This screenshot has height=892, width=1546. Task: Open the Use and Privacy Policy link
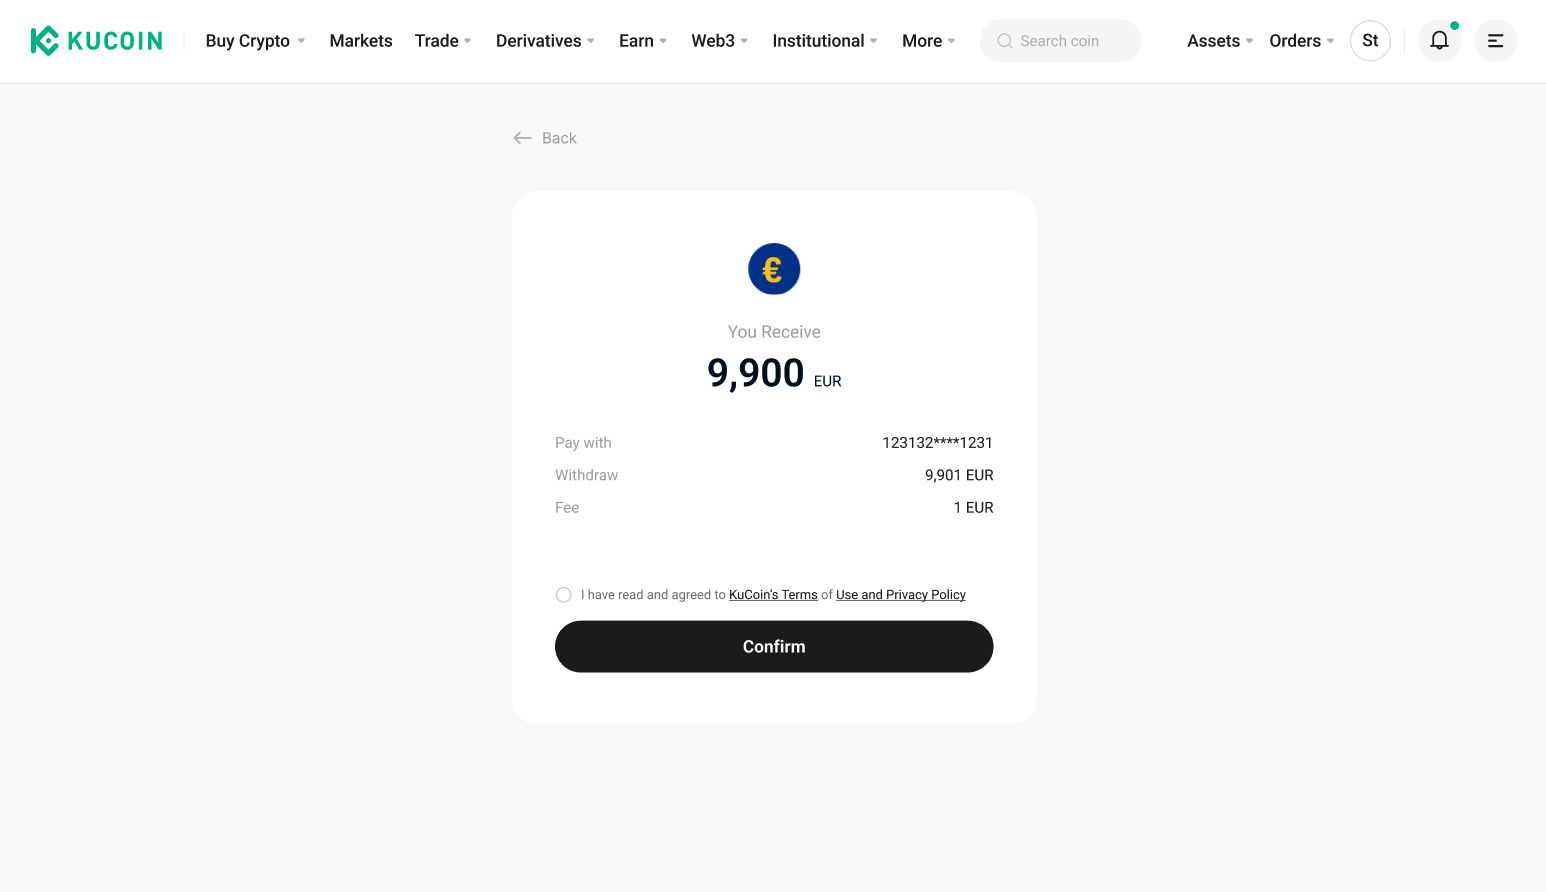(x=900, y=595)
